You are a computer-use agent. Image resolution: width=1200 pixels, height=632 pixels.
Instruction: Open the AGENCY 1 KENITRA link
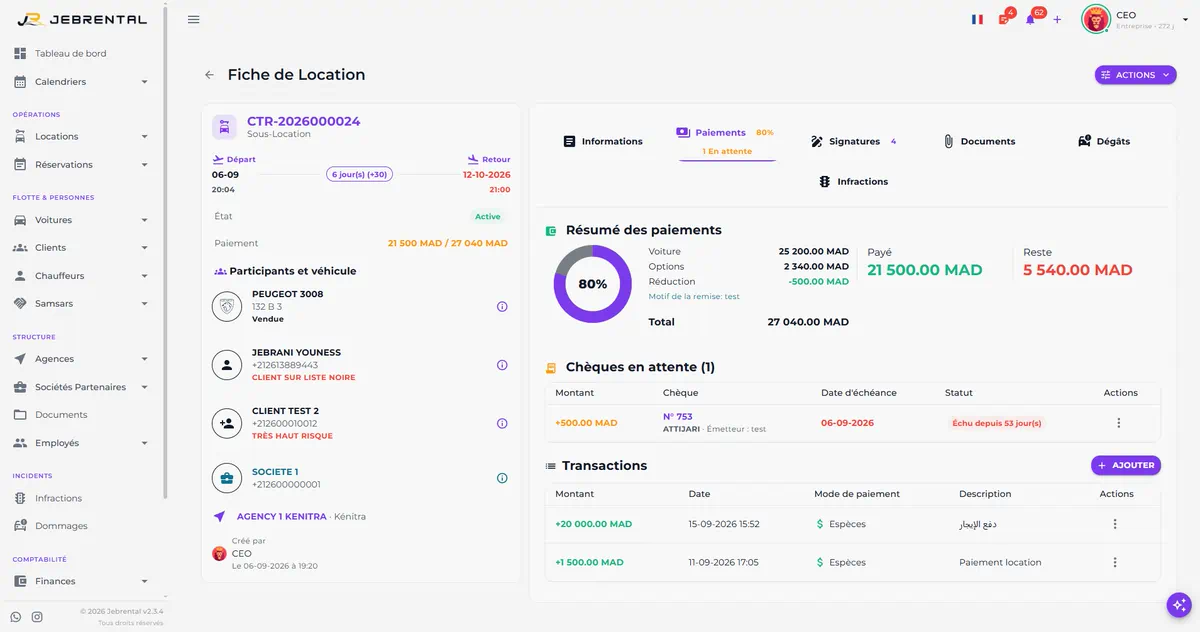(282, 517)
